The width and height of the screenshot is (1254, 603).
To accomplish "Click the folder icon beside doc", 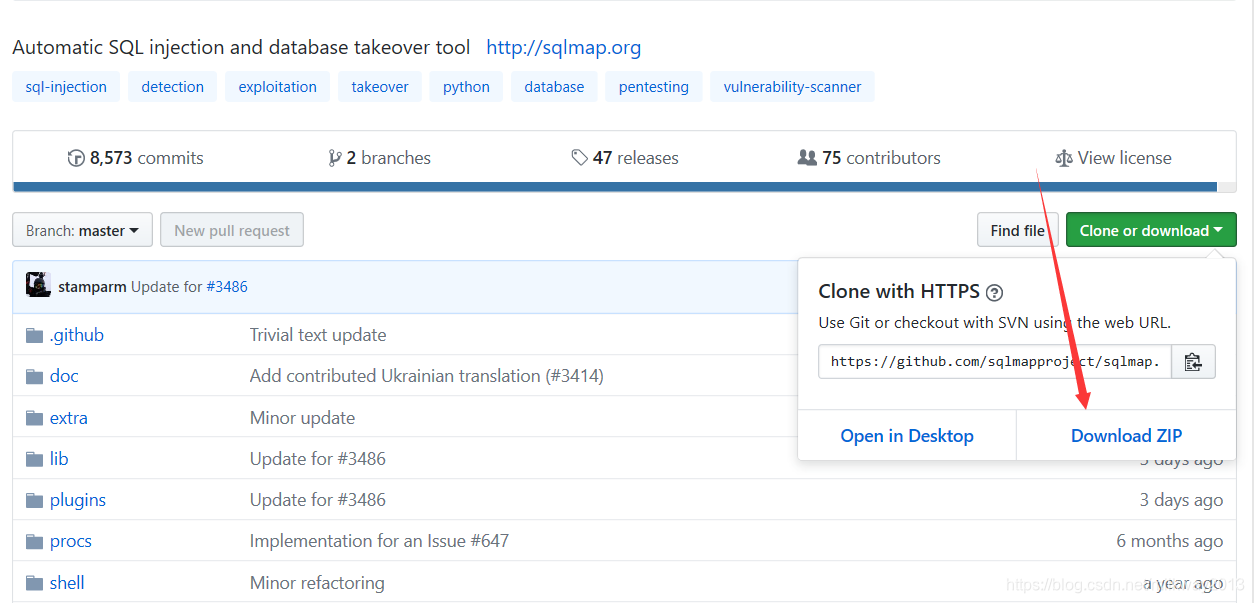I will coord(35,376).
